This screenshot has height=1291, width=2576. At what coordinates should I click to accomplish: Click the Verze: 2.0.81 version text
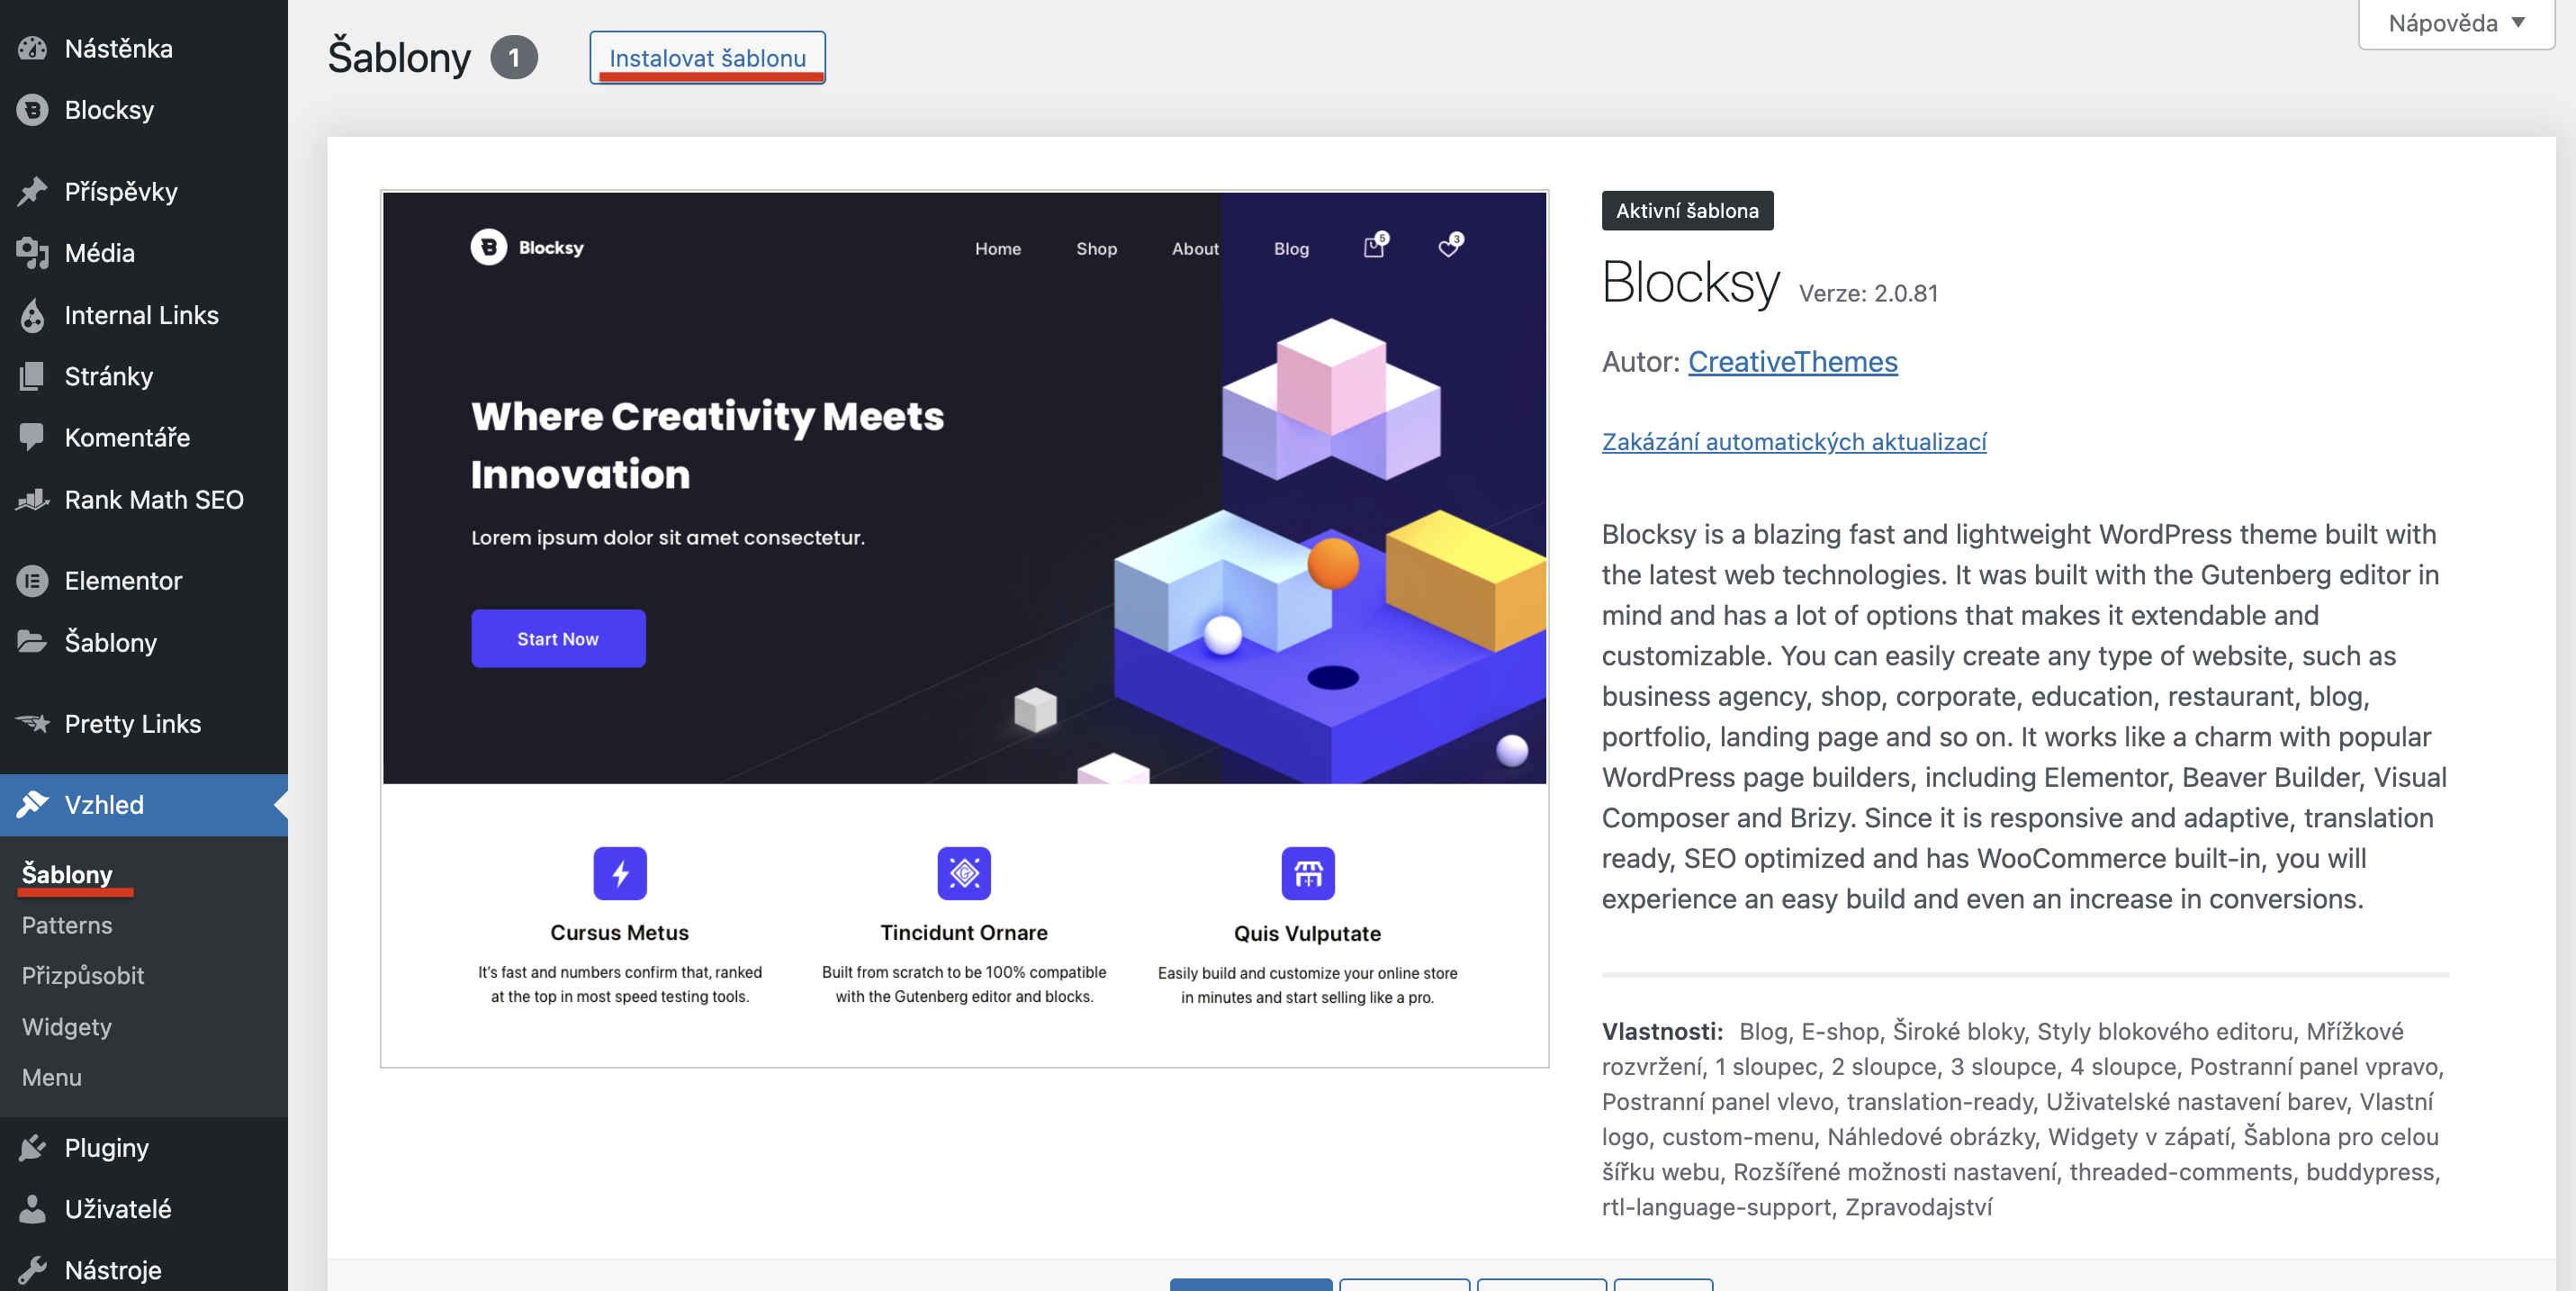pyautogui.click(x=1868, y=293)
